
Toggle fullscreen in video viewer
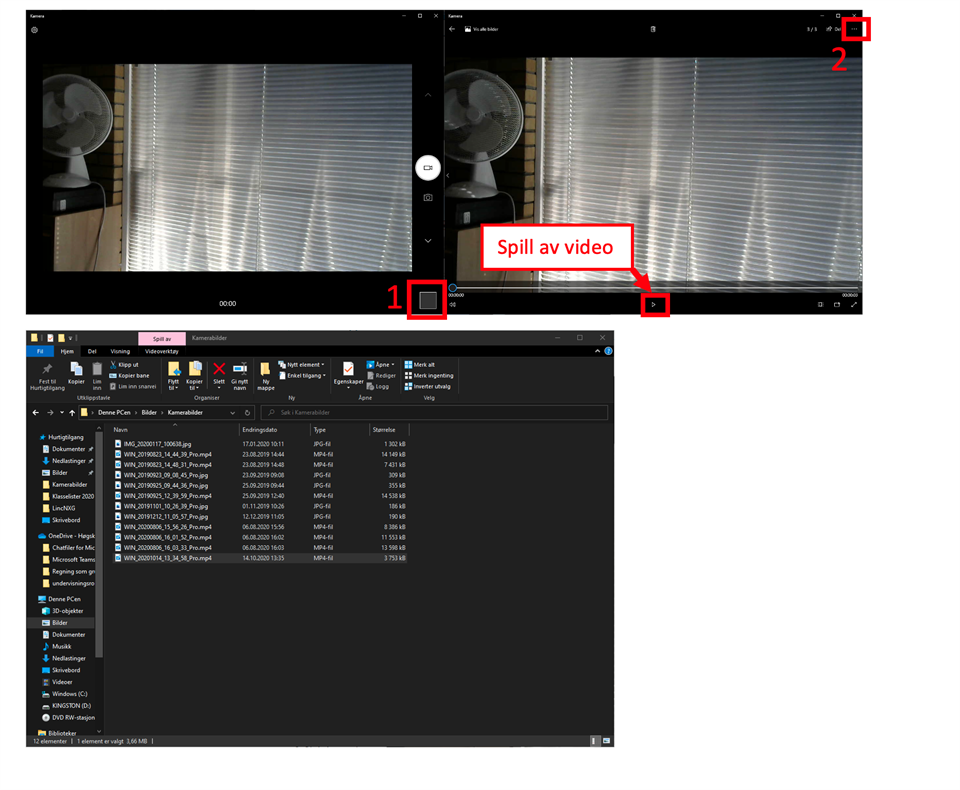tap(854, 304)
